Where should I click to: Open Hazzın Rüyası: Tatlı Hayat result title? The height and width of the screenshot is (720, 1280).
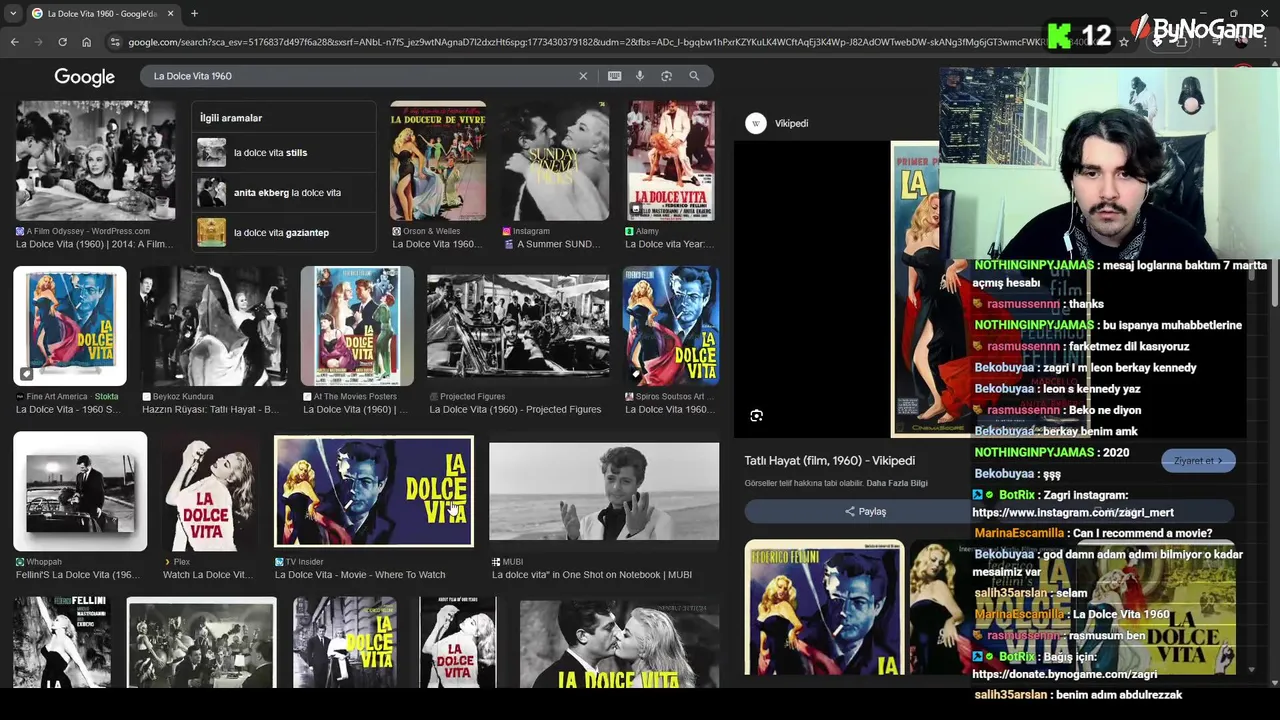[x=210, y=409]
